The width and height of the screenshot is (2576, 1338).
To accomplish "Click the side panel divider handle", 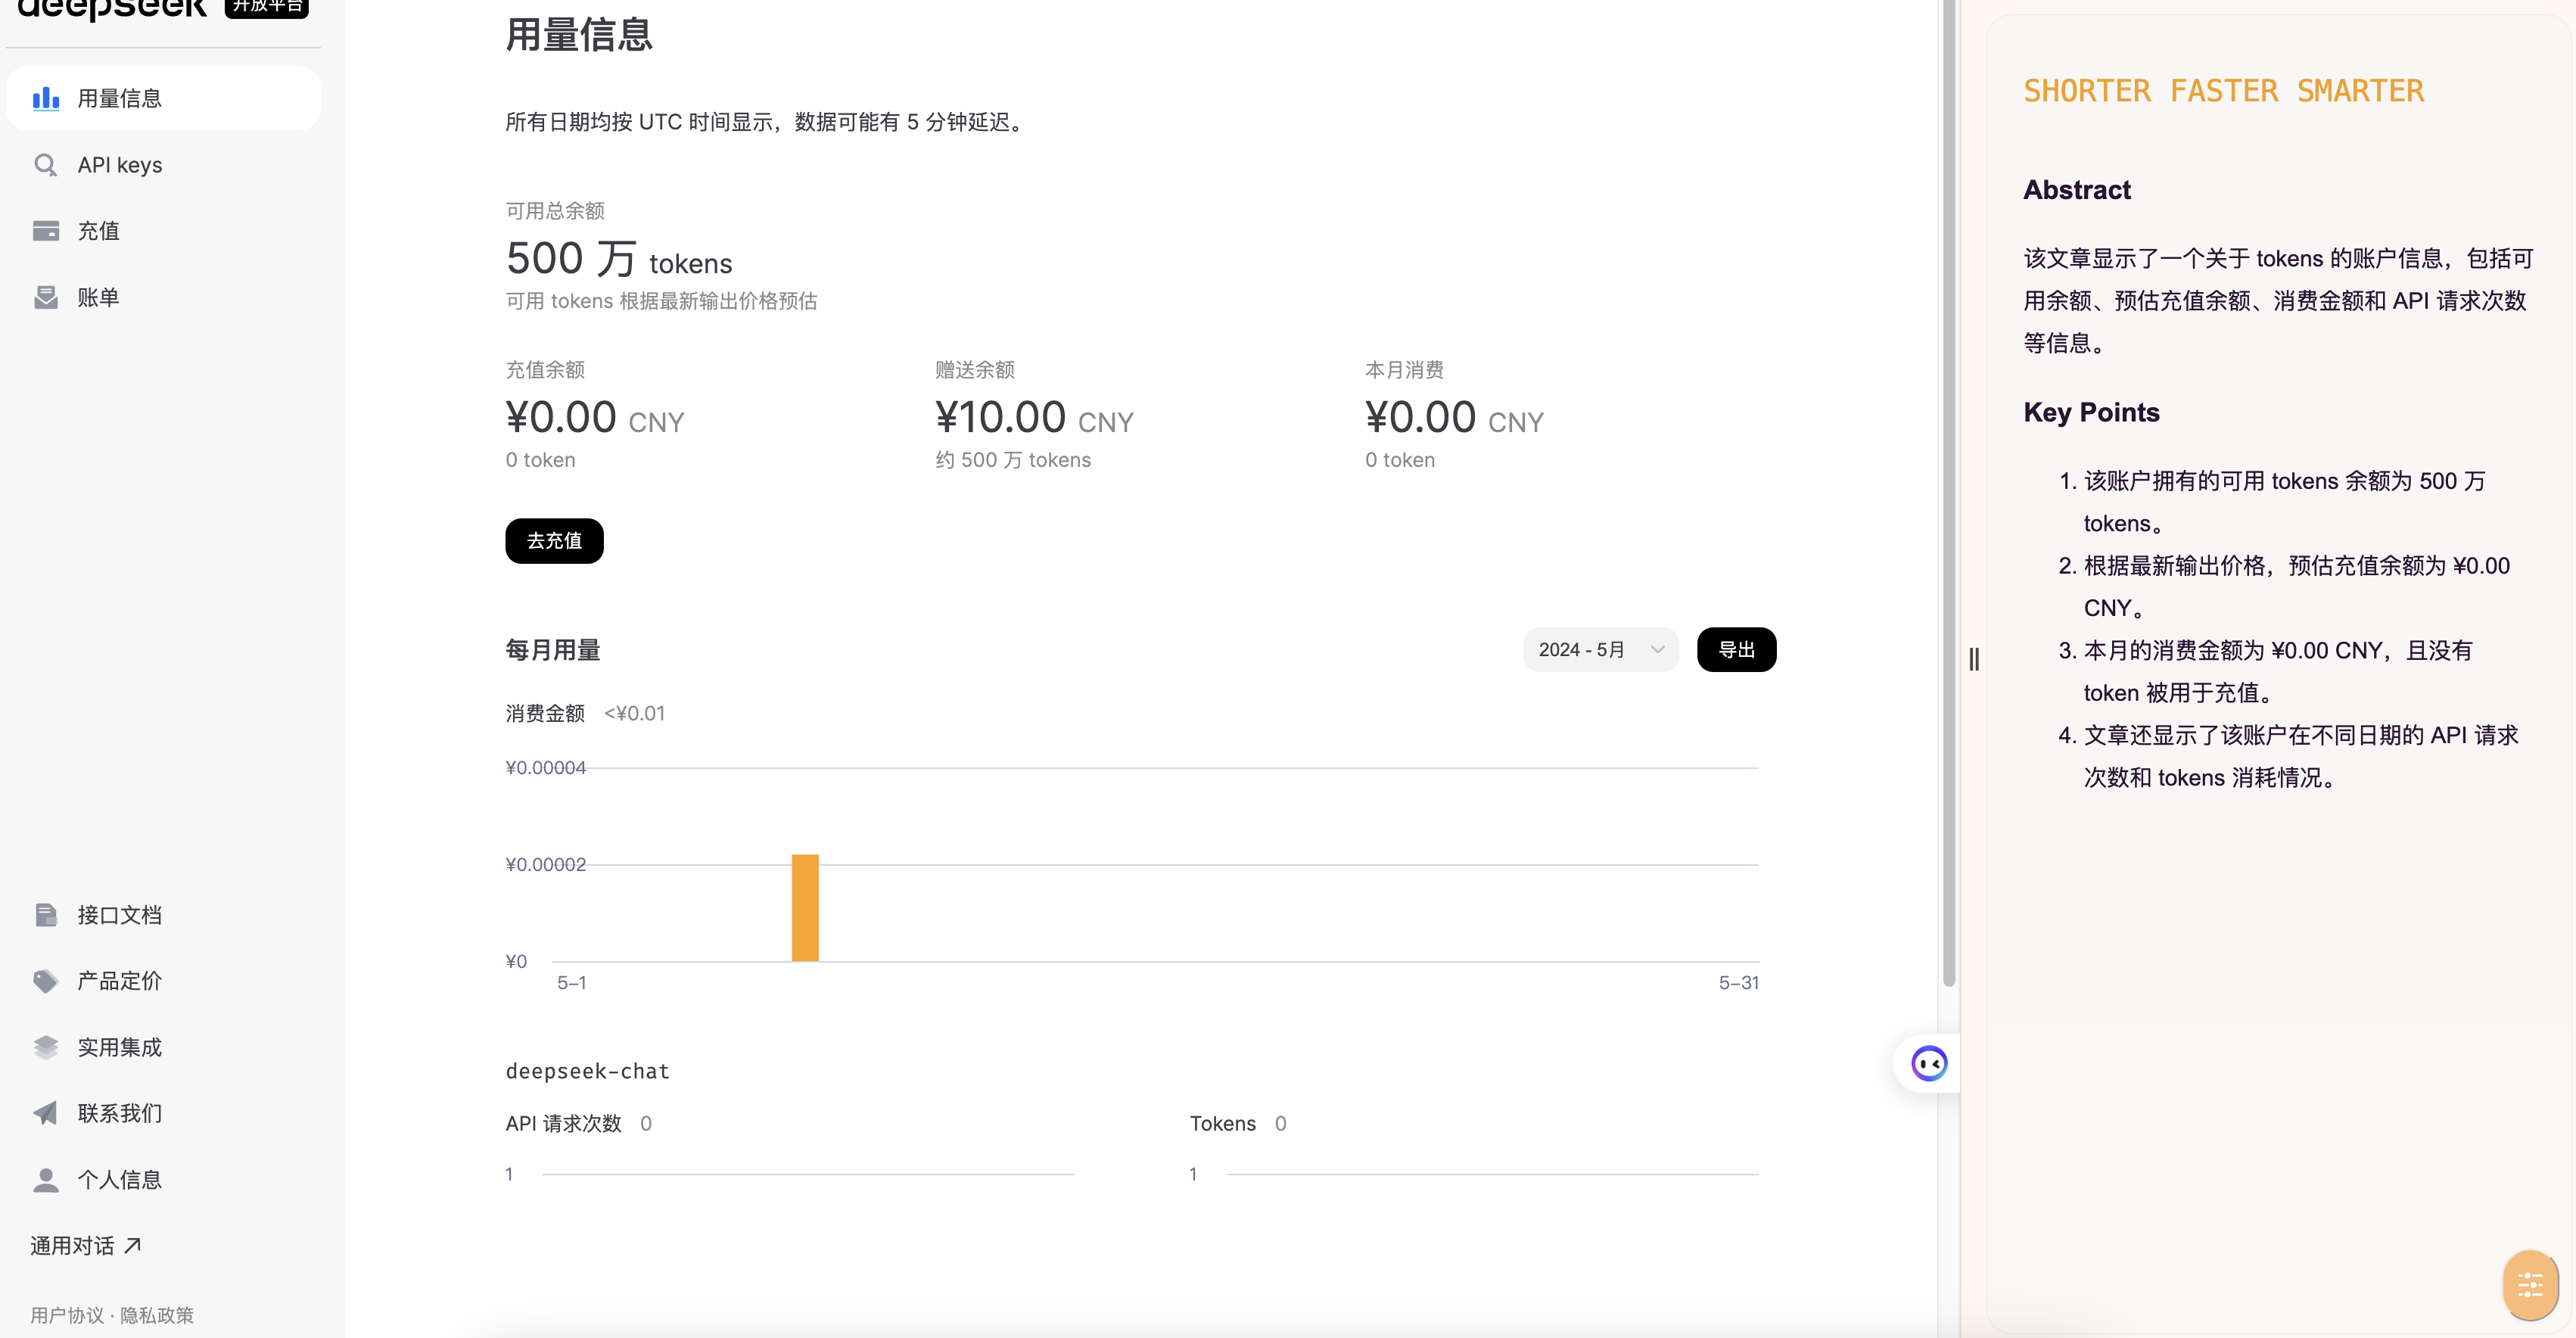I will (1973, 660).
